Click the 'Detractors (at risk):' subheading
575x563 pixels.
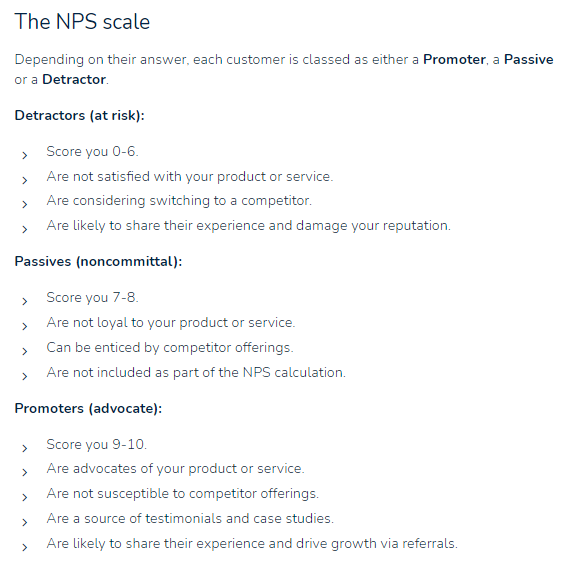point(80,116)
